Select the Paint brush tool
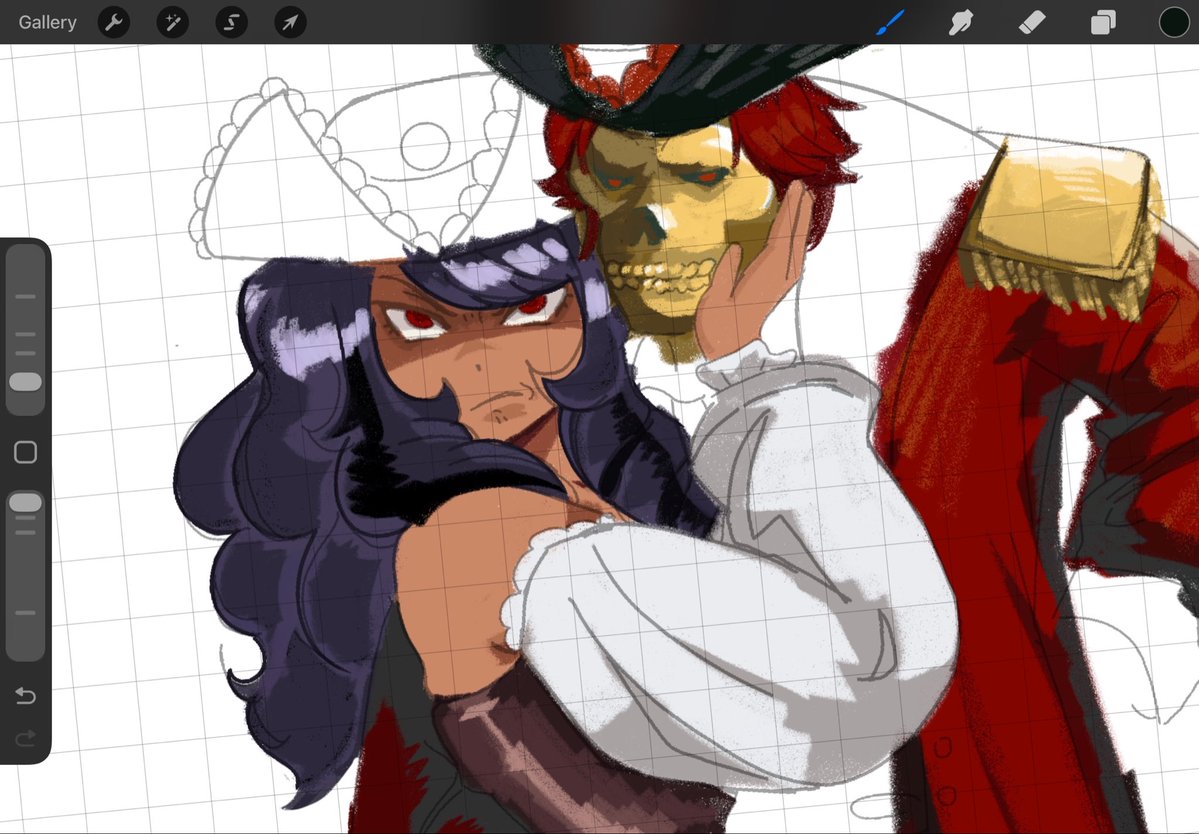Screen dimensions: 1199x834 tap(891, 22)
